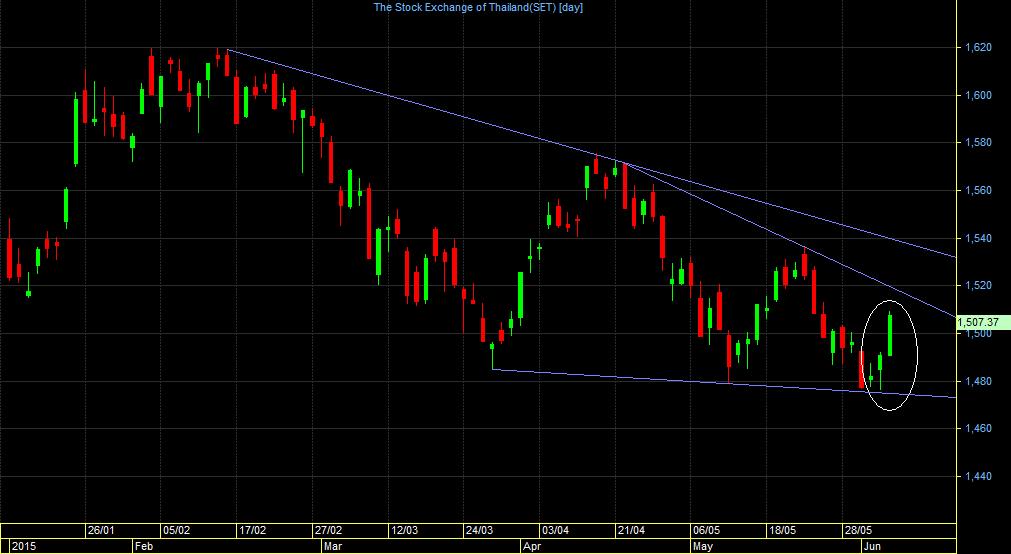Screen dimensions: 1011x554
Task: Select the 26/01 date on time axis
Action: pos(101,530)
